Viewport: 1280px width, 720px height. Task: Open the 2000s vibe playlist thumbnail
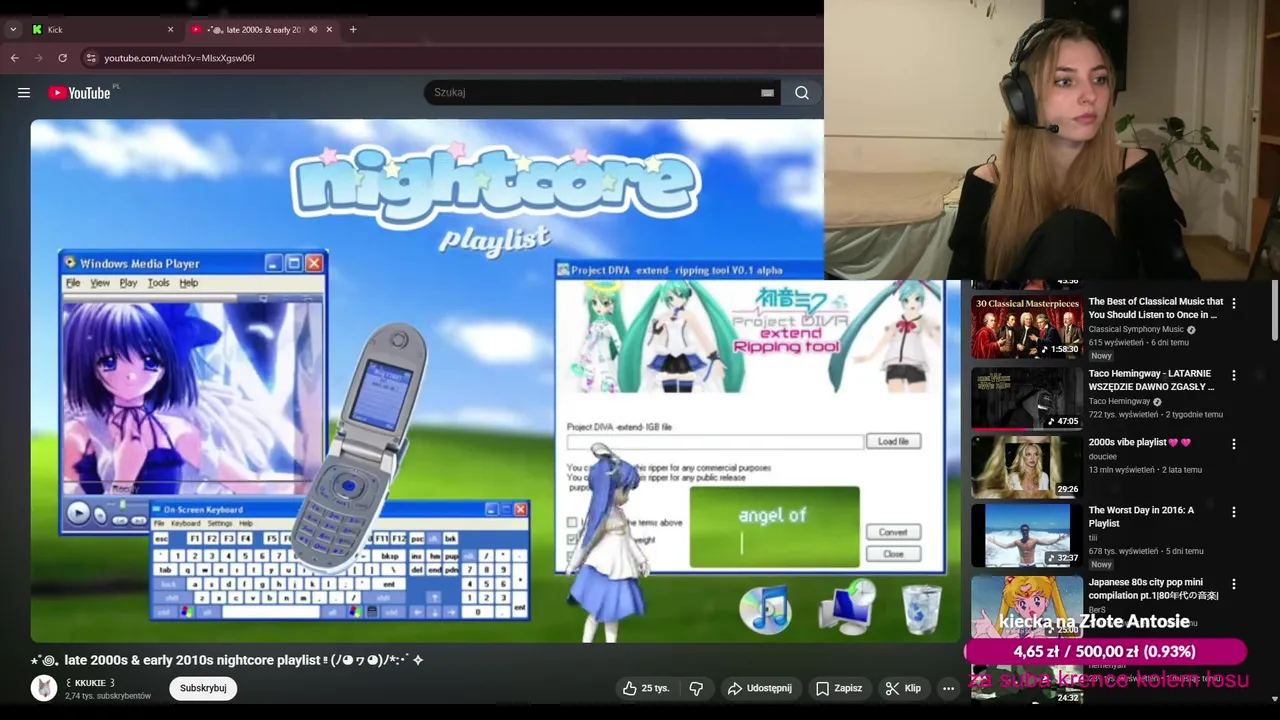[x=1027, y=466]
